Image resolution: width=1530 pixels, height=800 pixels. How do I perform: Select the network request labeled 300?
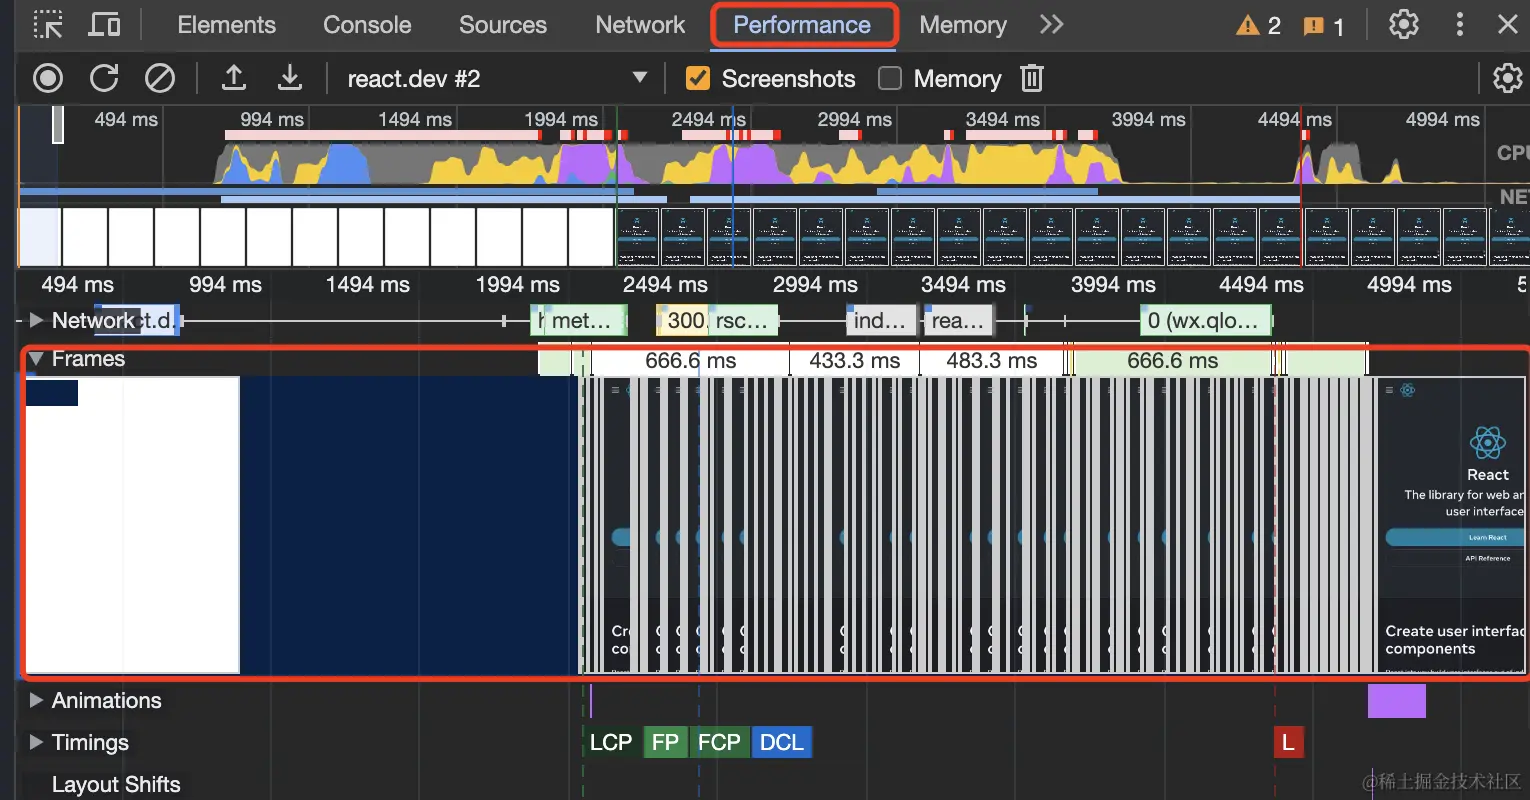coord(683,321)
